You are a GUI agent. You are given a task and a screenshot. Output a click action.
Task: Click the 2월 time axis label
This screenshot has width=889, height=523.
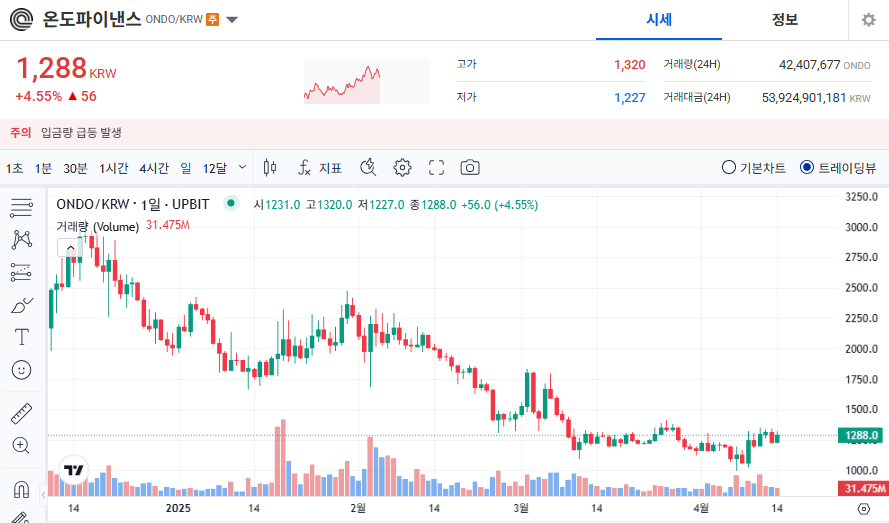coord(358,508)
